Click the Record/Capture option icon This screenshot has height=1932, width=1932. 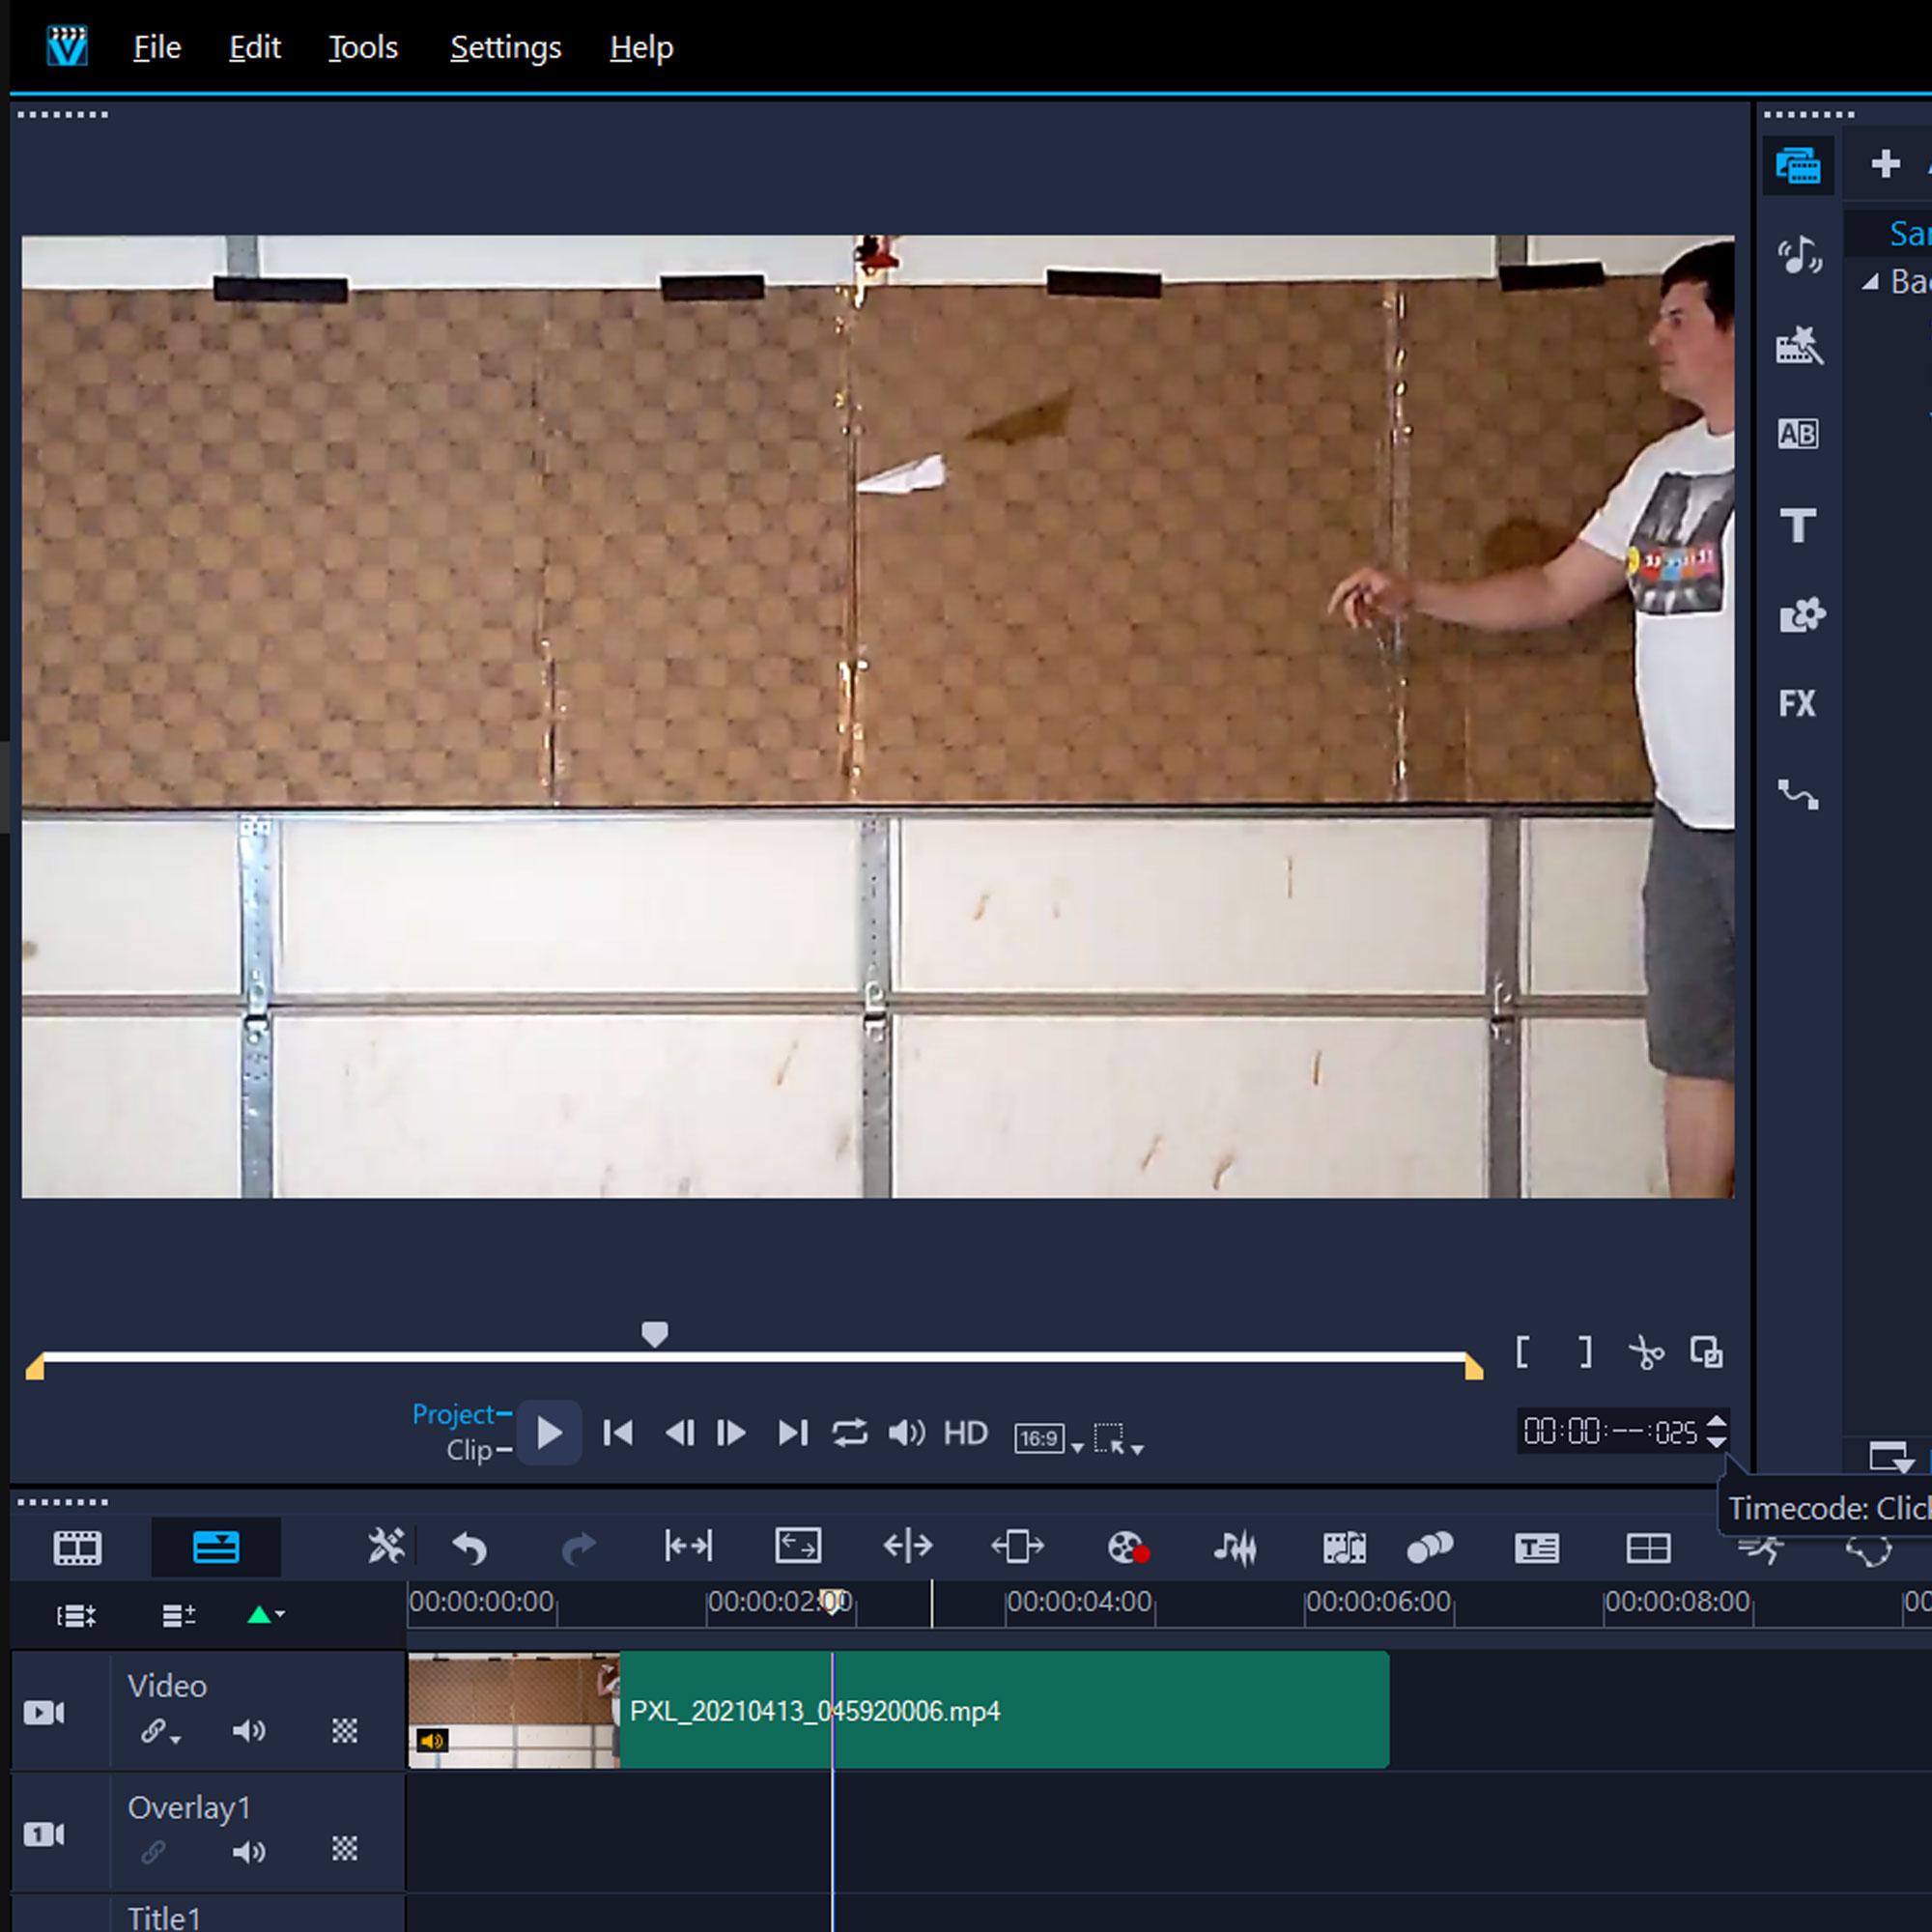pyautogui.click(x=1127, y=1548)
